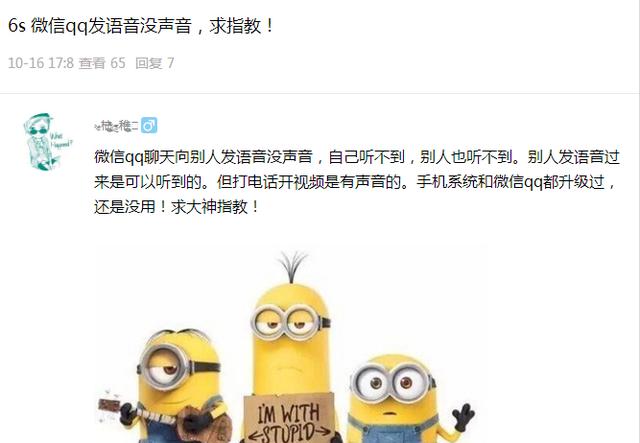Click the blue male gender icon
Image resolution: width=640 pixels, height=443 pixels.
pyautogui.click(x=149, y=126)
